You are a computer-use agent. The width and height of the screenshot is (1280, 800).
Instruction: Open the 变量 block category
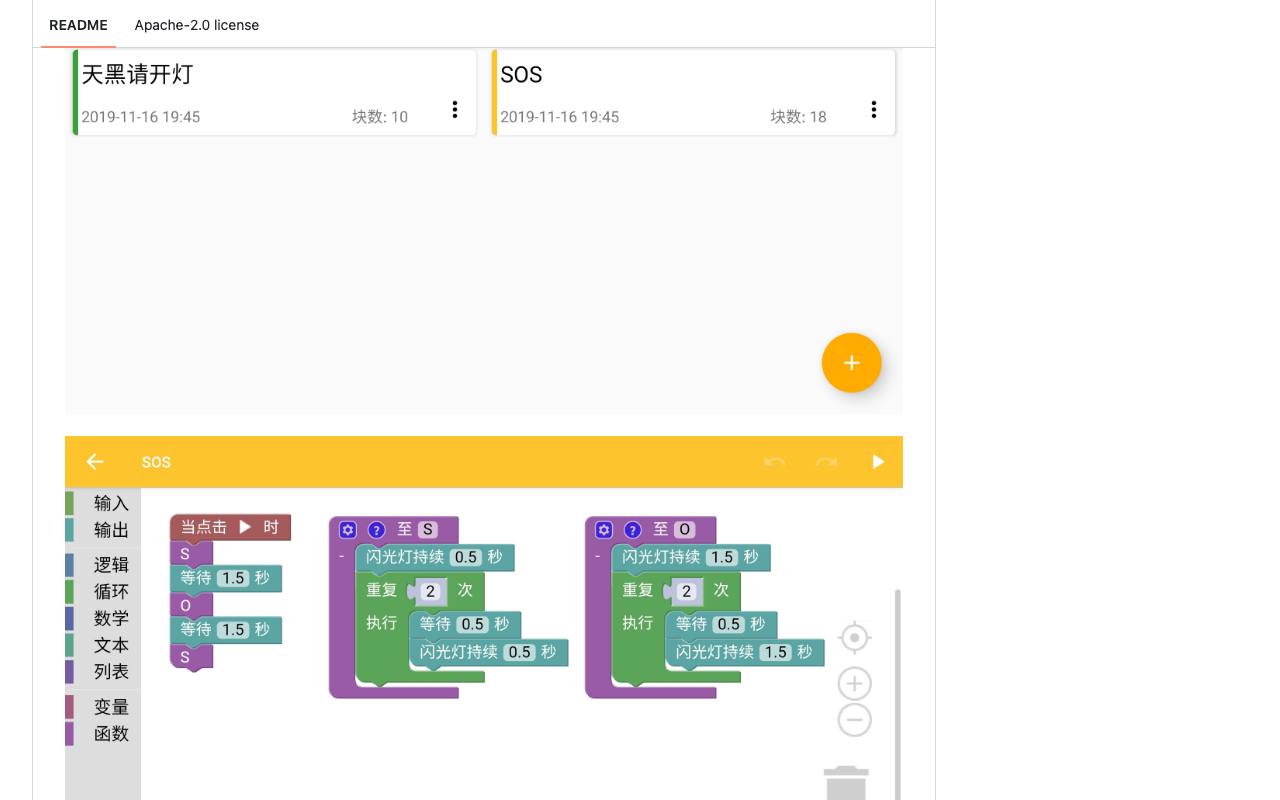click(103, 707)
